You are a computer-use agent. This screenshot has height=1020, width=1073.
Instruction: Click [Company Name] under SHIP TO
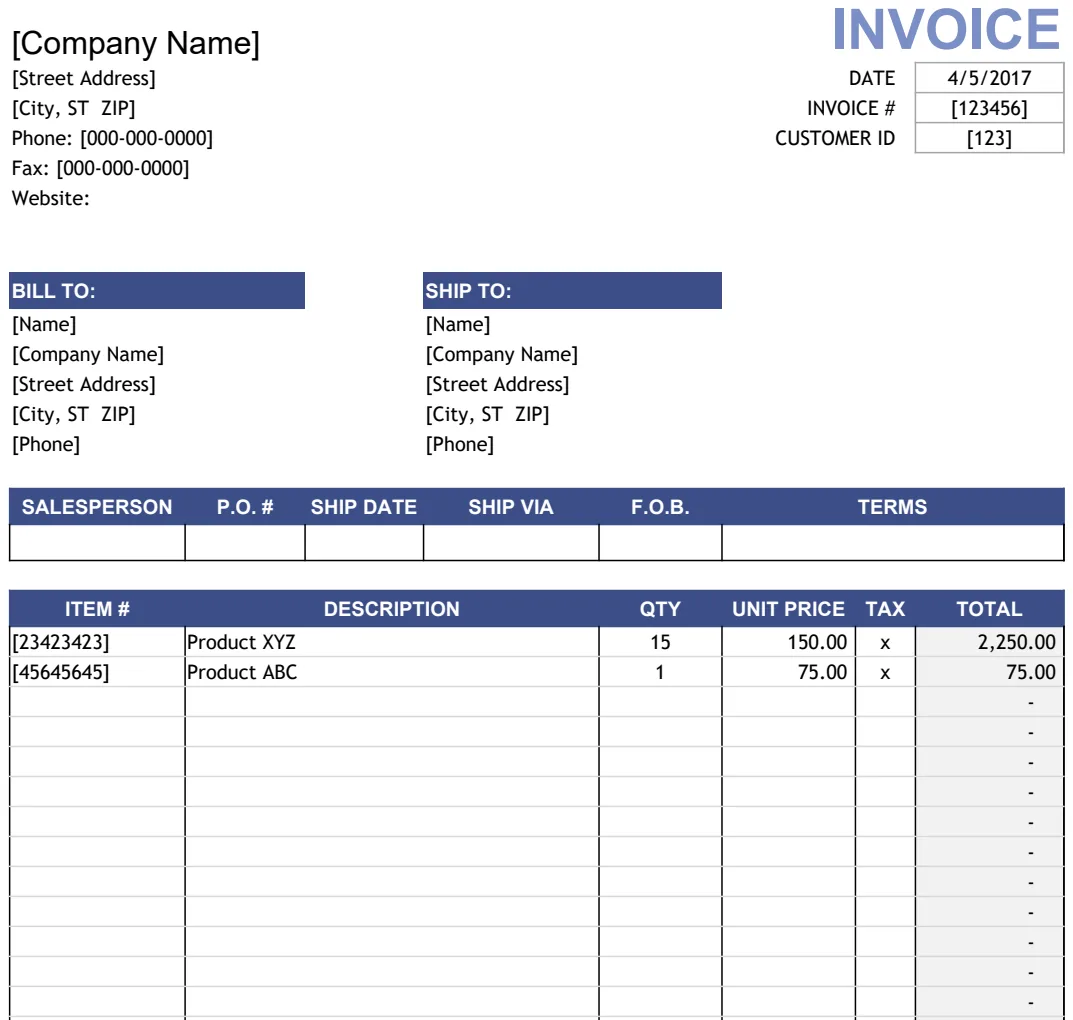502,354
